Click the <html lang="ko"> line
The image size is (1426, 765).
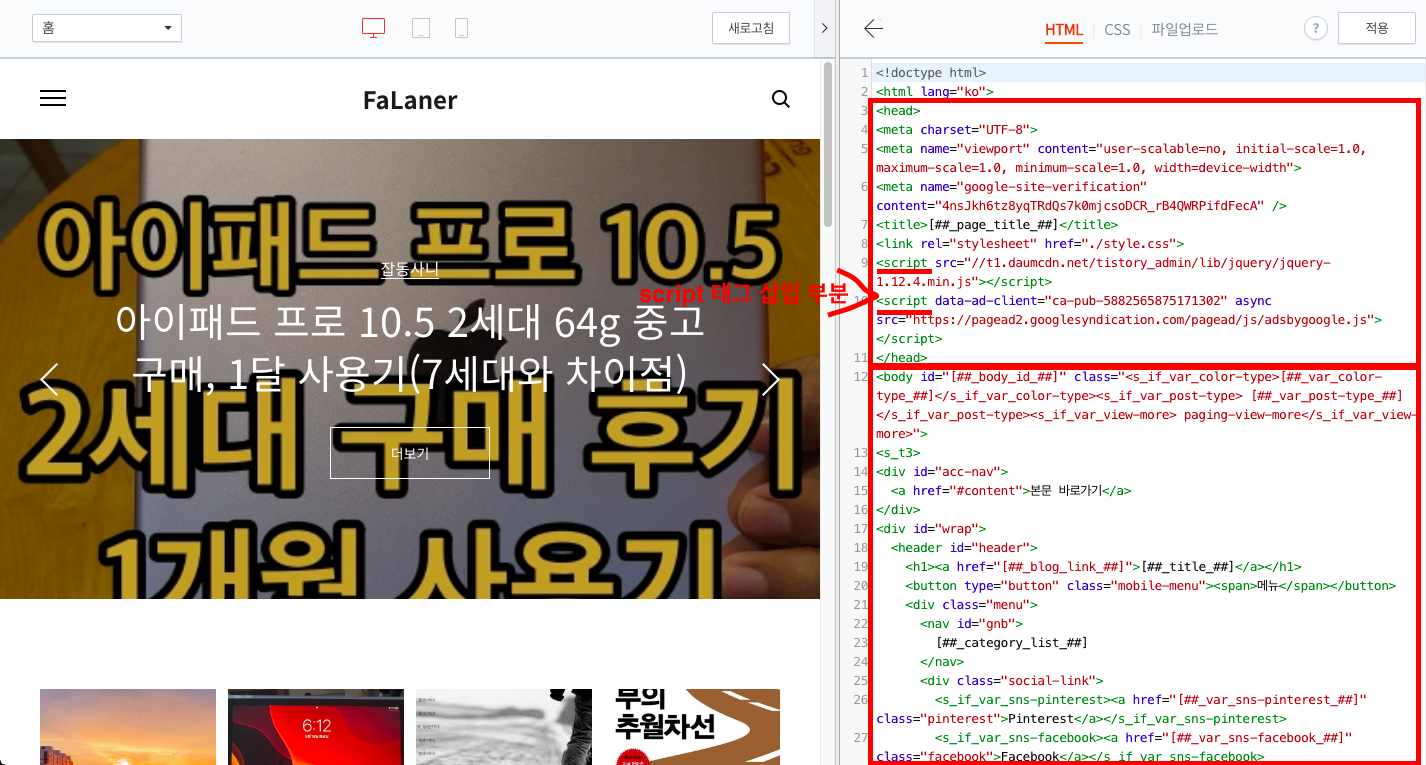pos(933,92)
